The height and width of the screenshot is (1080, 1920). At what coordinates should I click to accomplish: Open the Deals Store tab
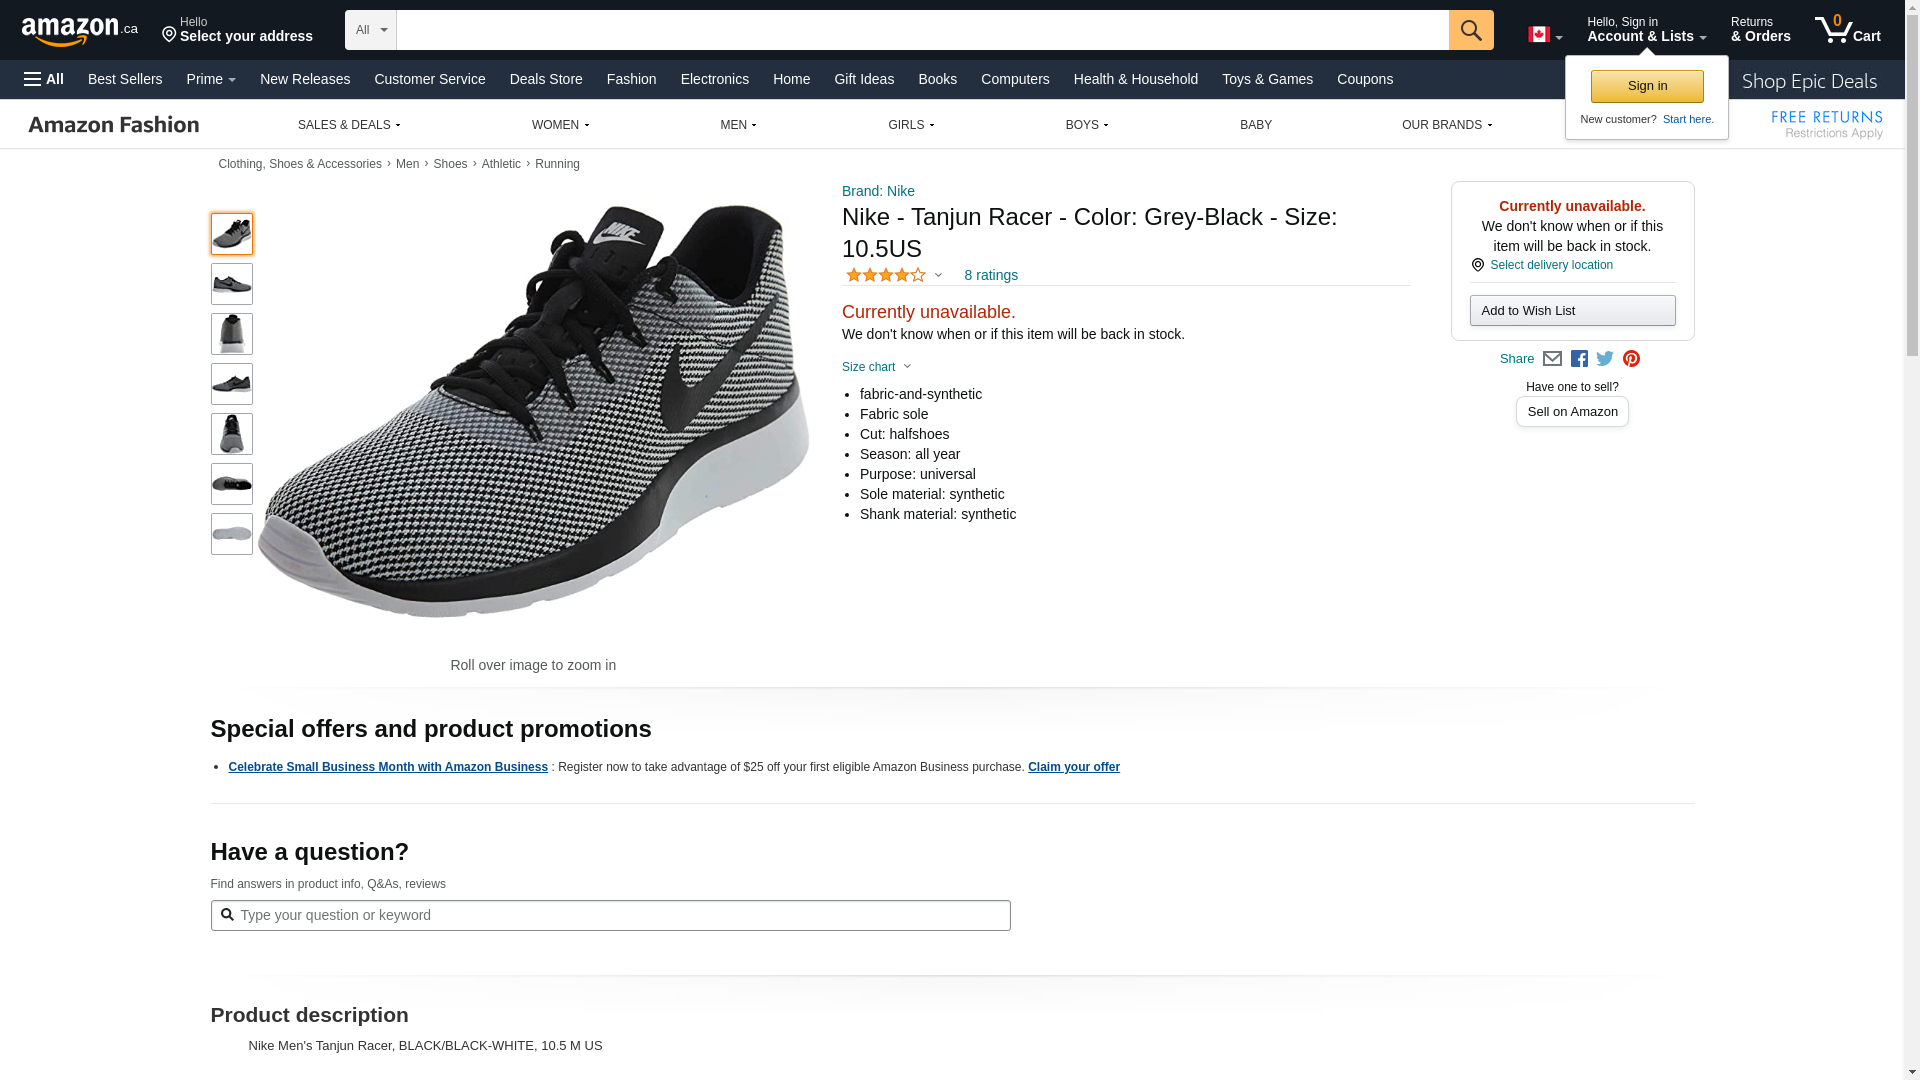pyautogui.click(x=545, y=79)
